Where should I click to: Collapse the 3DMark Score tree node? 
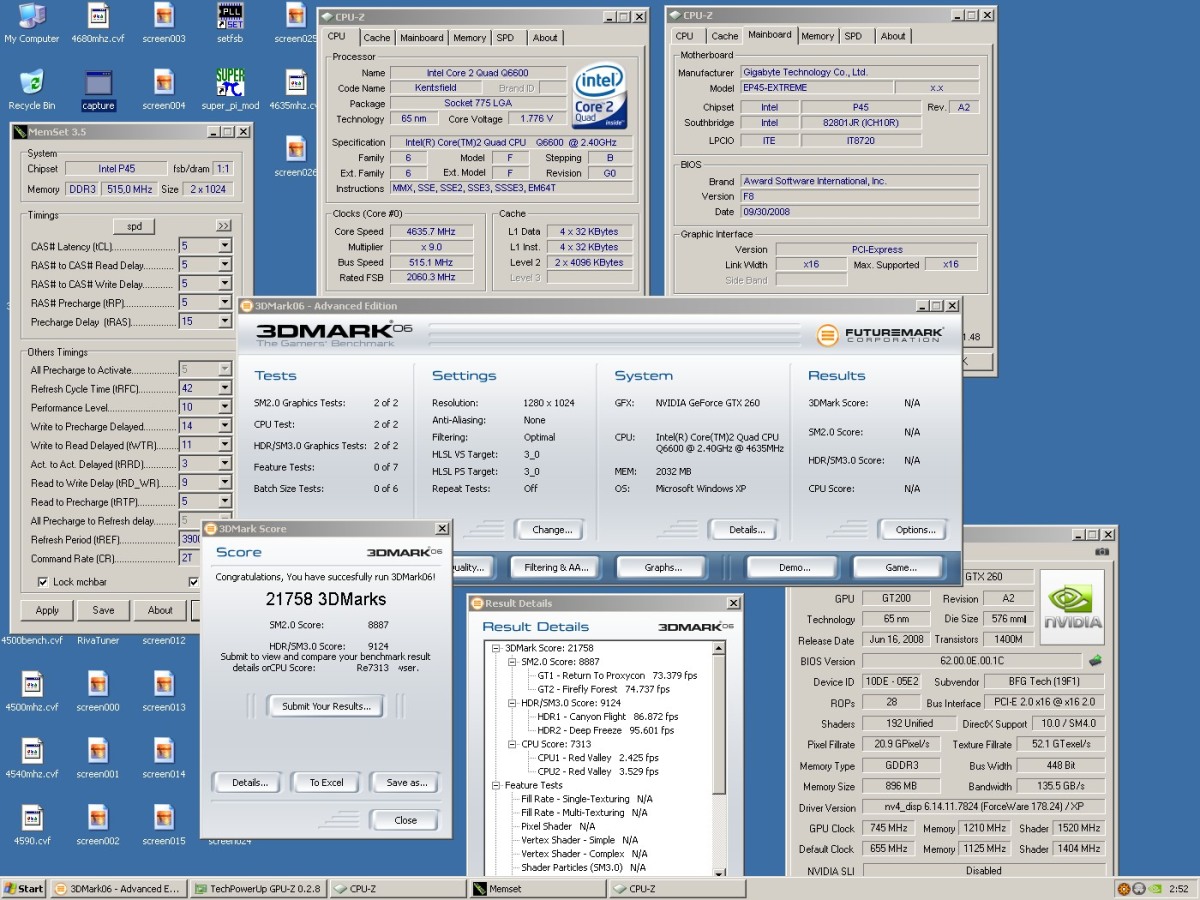(496, 648)
